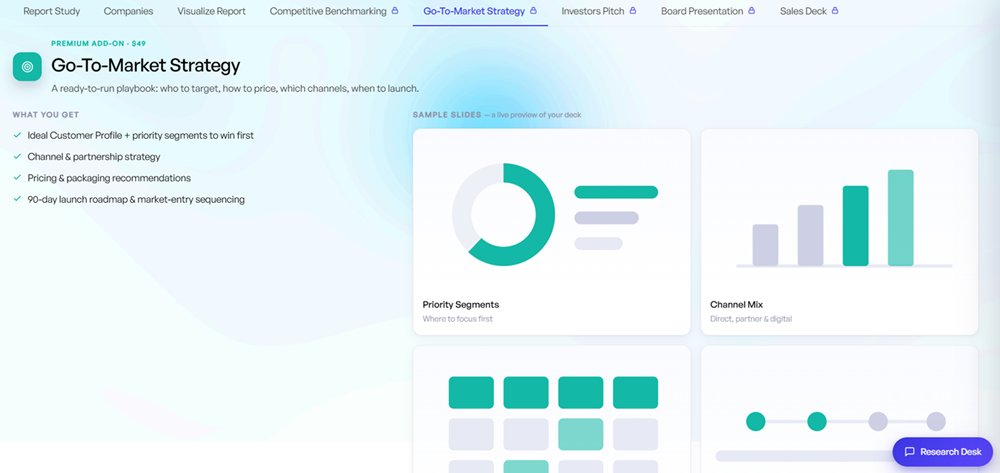
Task: Click 'Pricing & packaging recommendations' text
Action: point(109,178)
